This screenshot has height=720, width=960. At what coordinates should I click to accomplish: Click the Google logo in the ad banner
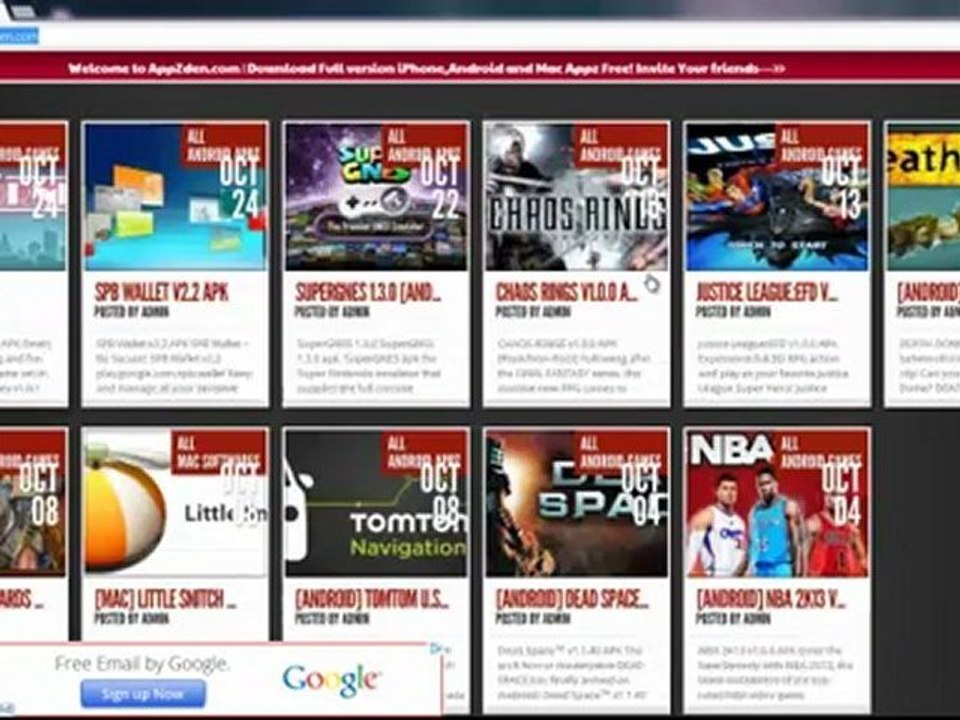click(332, 680)
